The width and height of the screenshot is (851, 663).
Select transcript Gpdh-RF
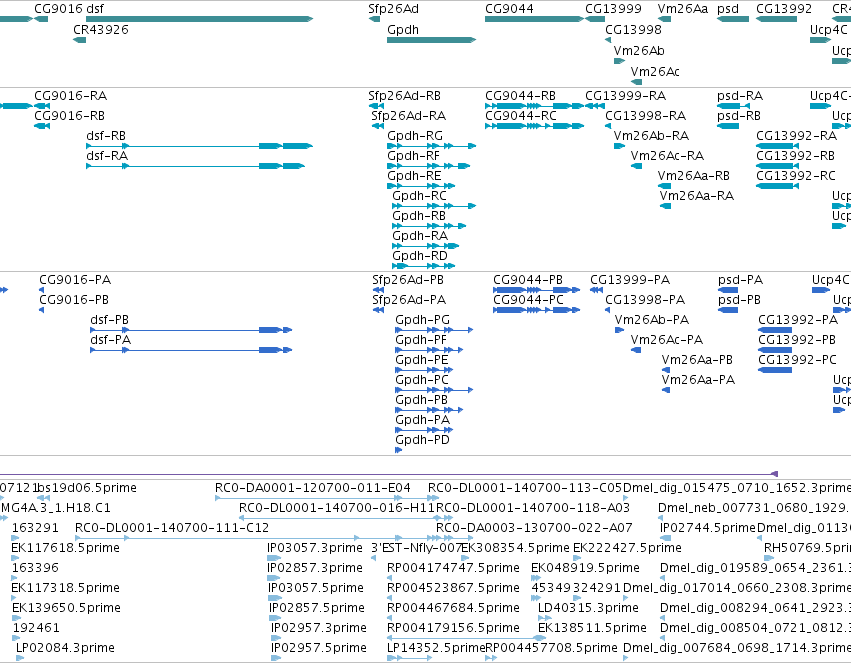pos(428,166)
